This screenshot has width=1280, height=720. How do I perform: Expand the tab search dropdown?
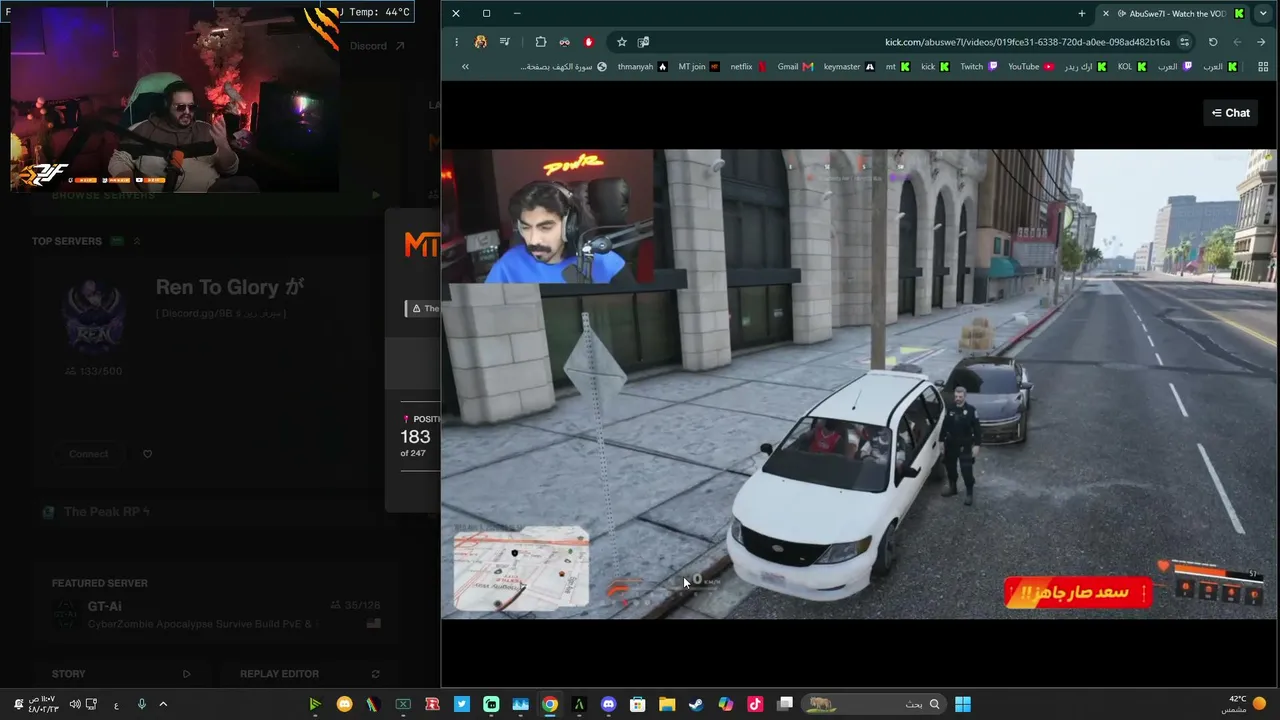pyautogui.click(x=1263, y=13)
